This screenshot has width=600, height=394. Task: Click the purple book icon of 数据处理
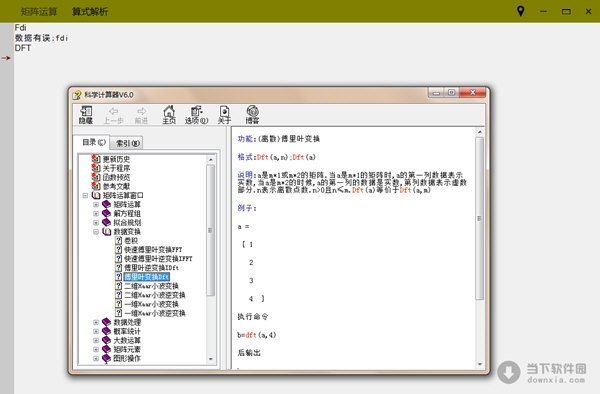[x=106, y=322]
